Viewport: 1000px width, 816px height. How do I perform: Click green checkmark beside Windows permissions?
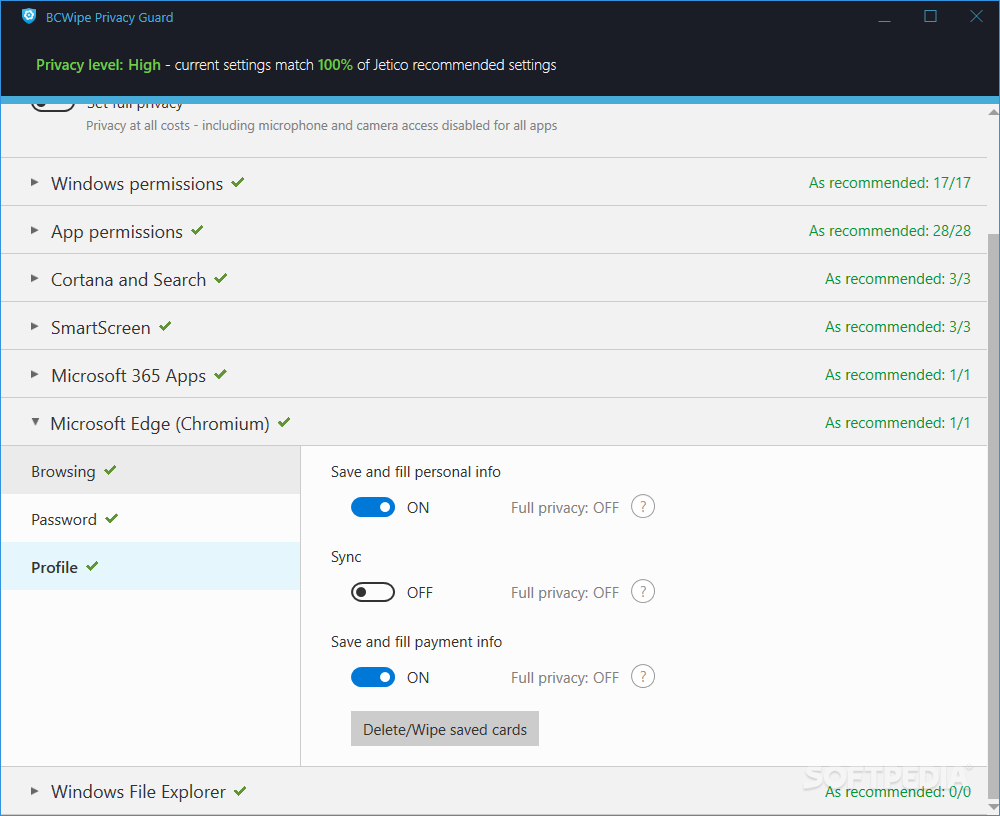click(238, 182)
